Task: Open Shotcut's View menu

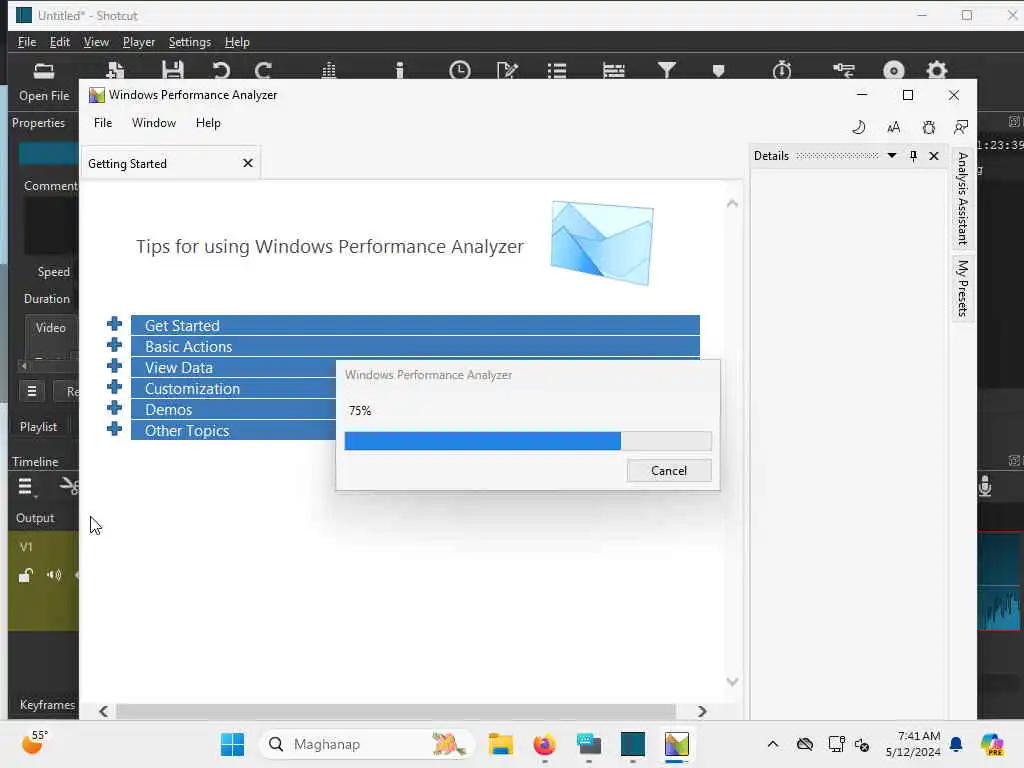Action: click(x=96, y=42)
